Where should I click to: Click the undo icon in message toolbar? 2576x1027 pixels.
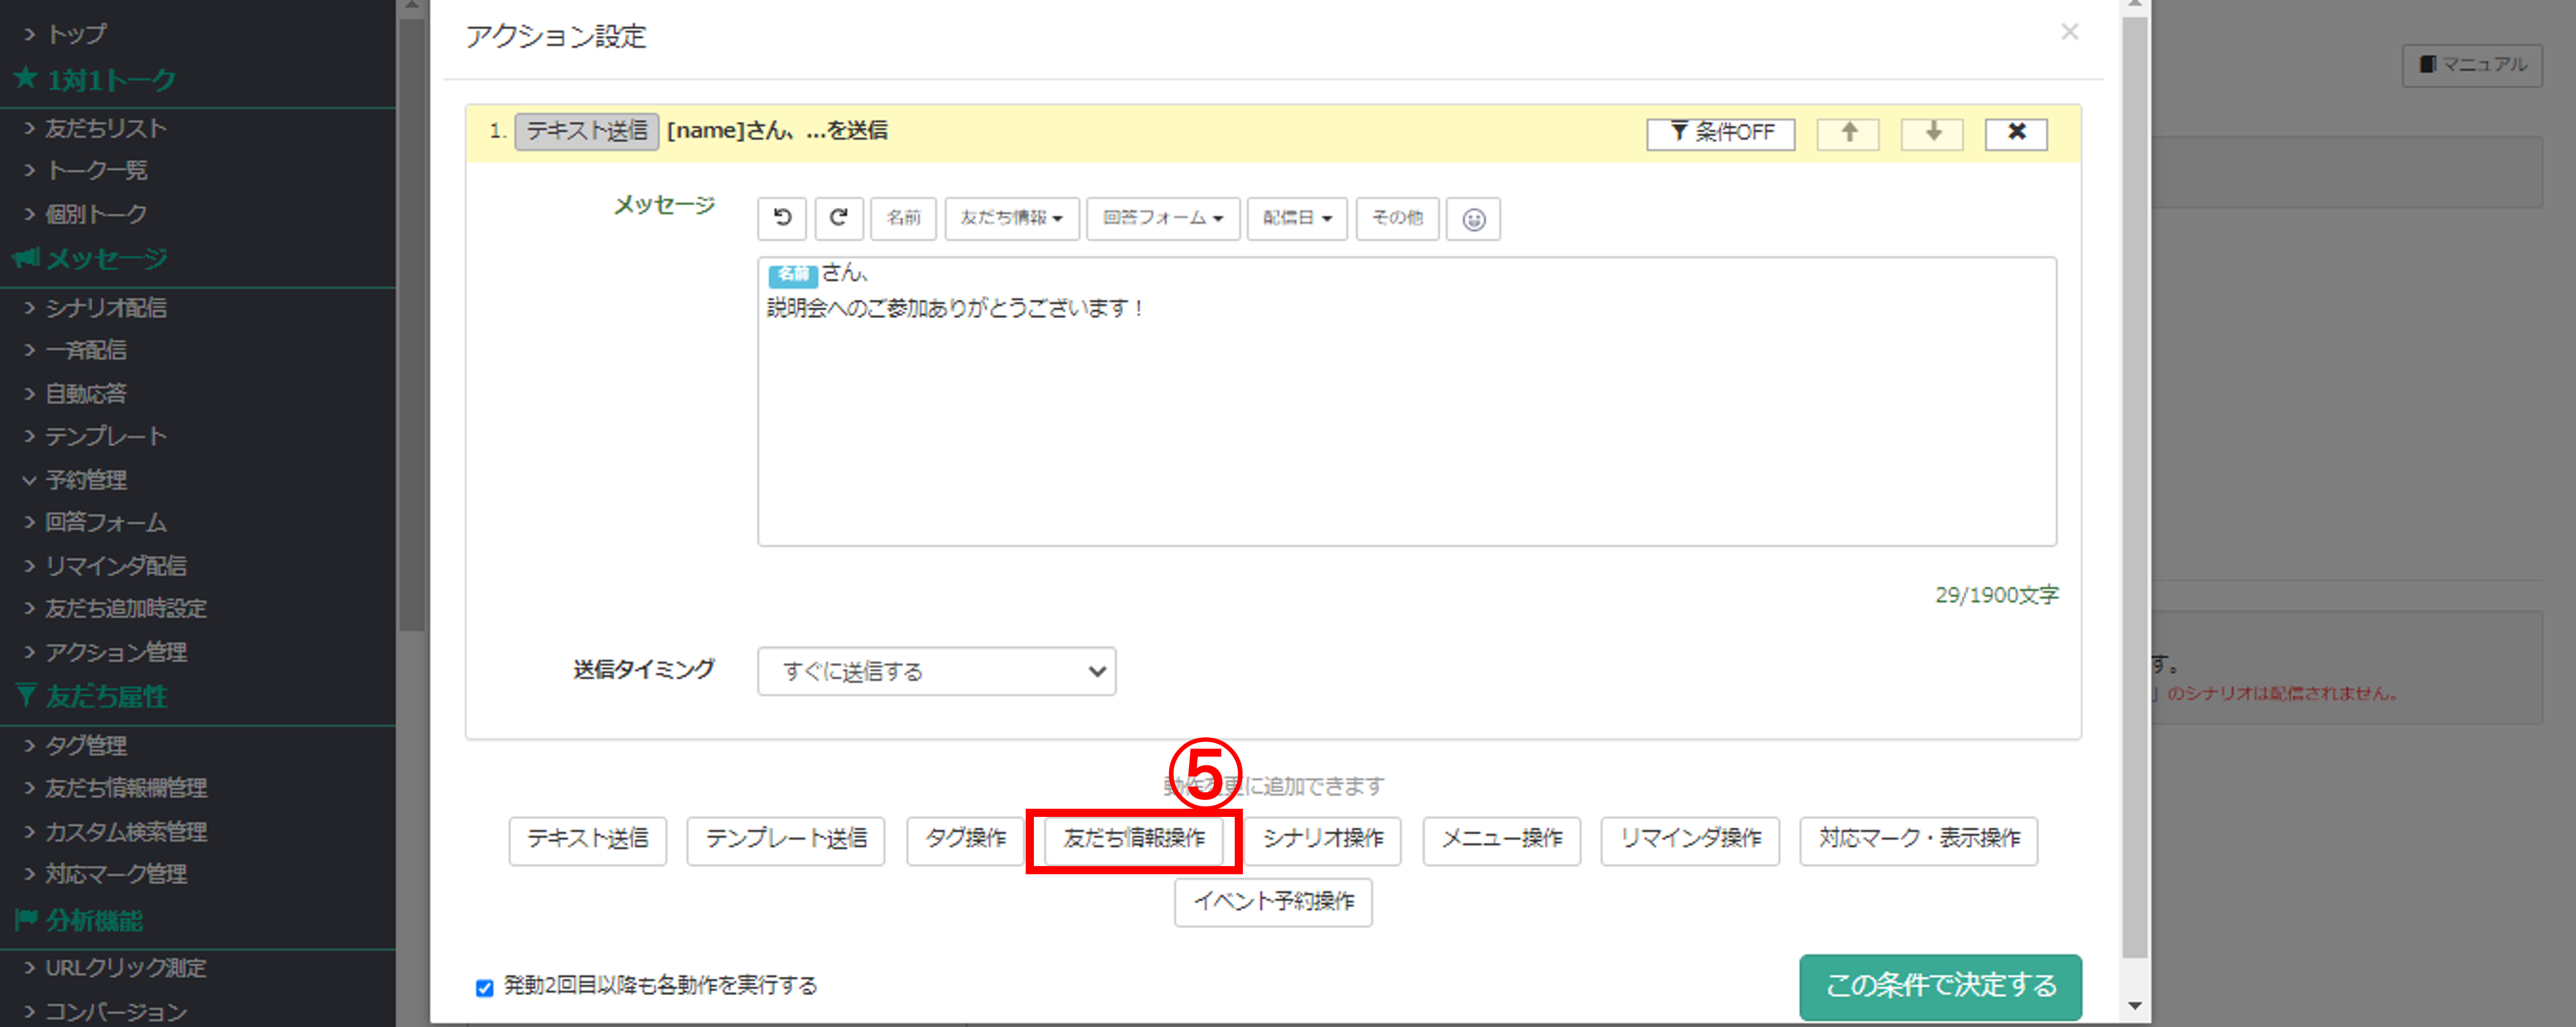pos(782,218)
